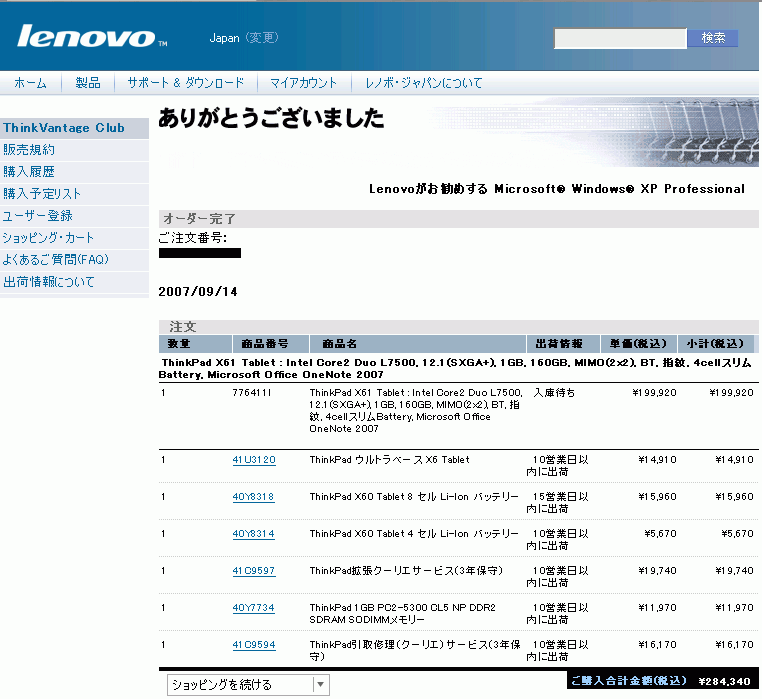Open product link 41U3120
Viewport: 762px width, 699px height.
254,460
